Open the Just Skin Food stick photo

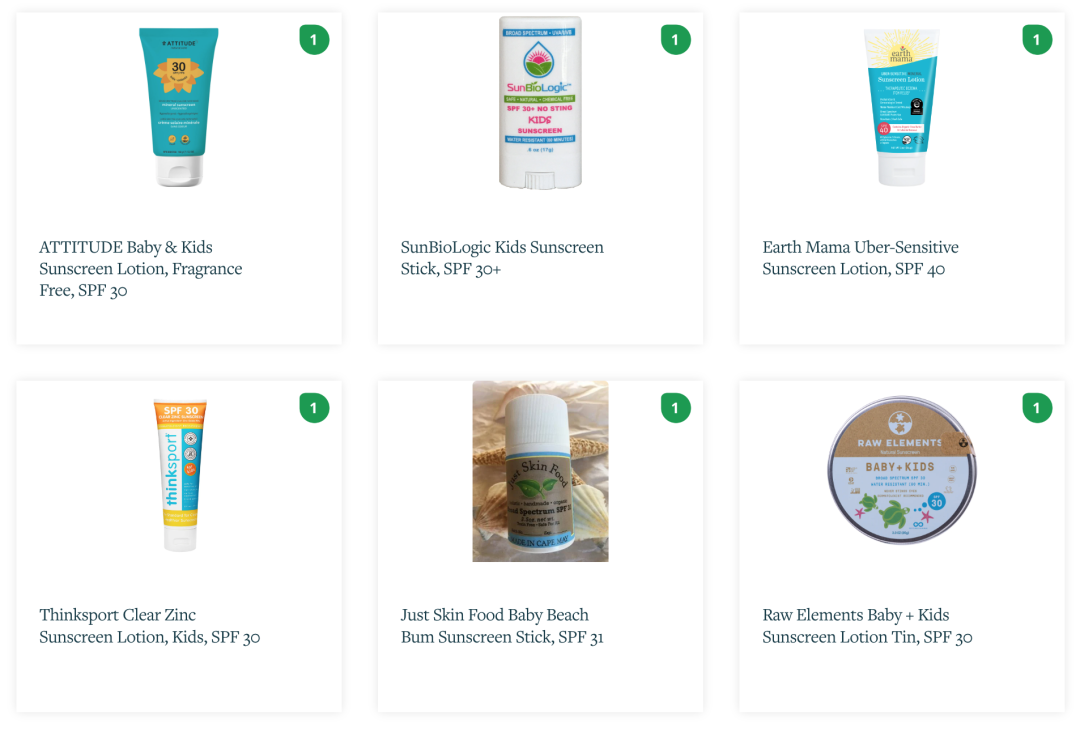540,471
